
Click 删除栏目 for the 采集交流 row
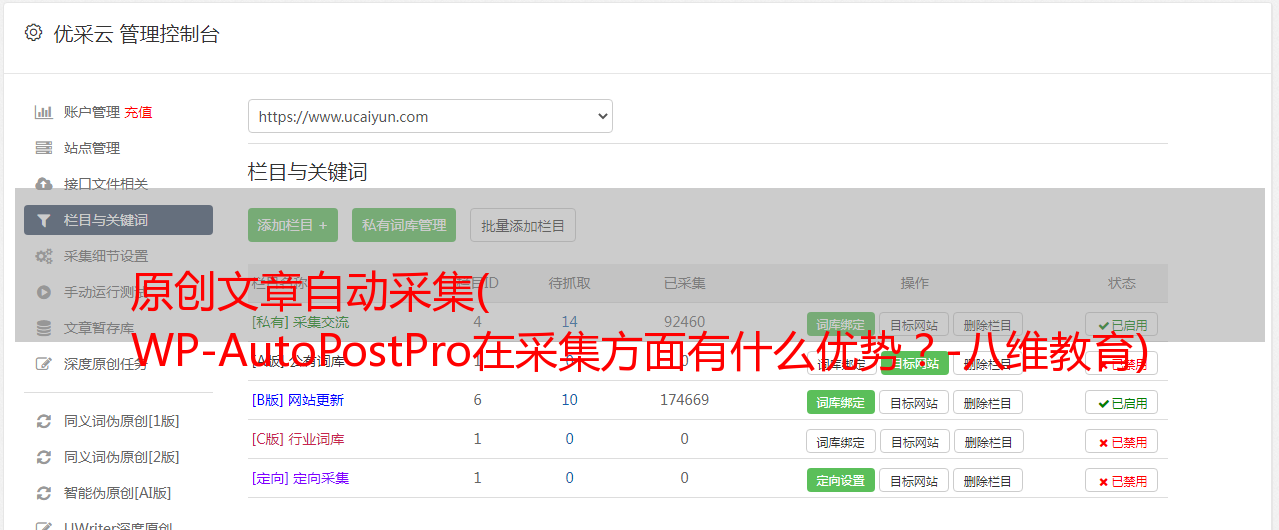[x=988, y=324]
